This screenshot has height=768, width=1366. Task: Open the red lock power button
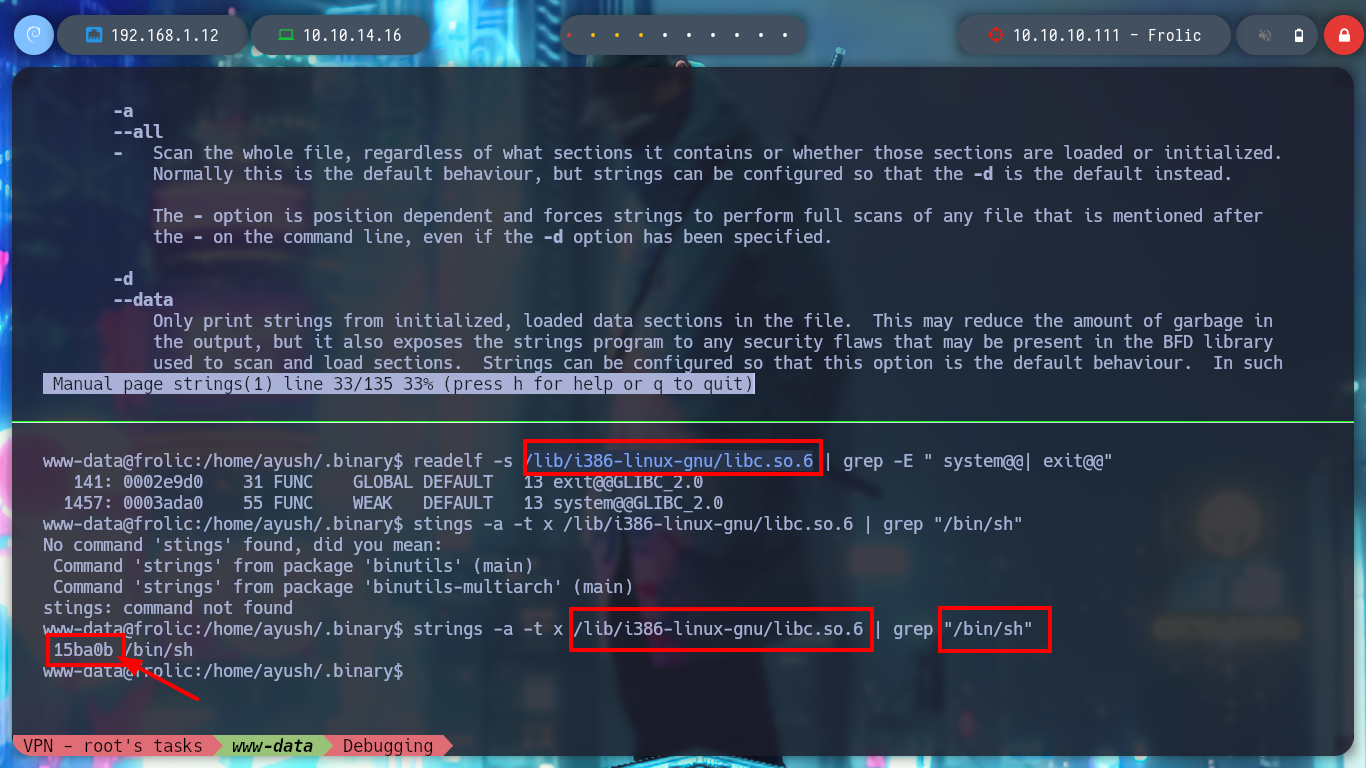click(1343, 35)
